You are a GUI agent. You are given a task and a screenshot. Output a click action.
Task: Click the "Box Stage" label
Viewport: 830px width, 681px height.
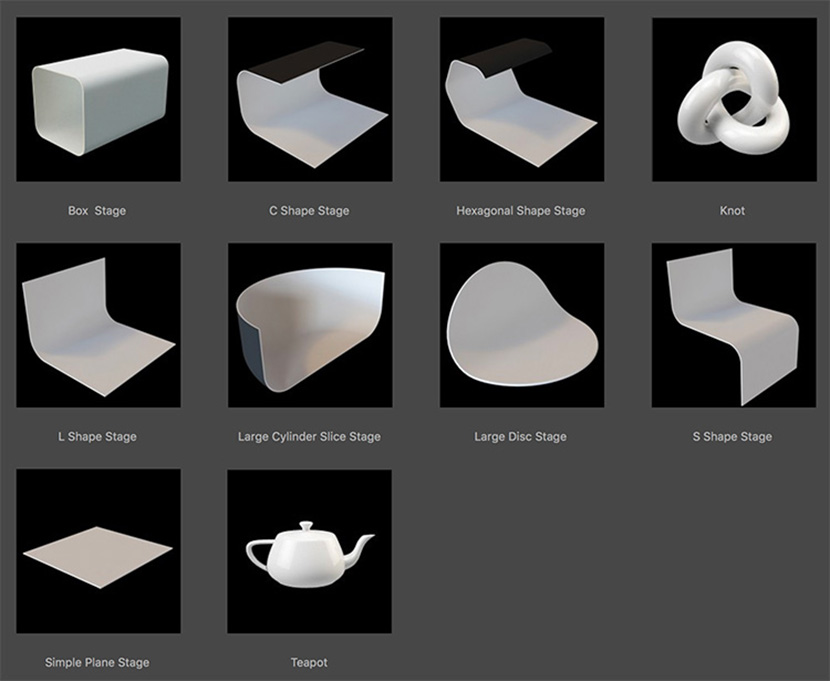(97, 211)
